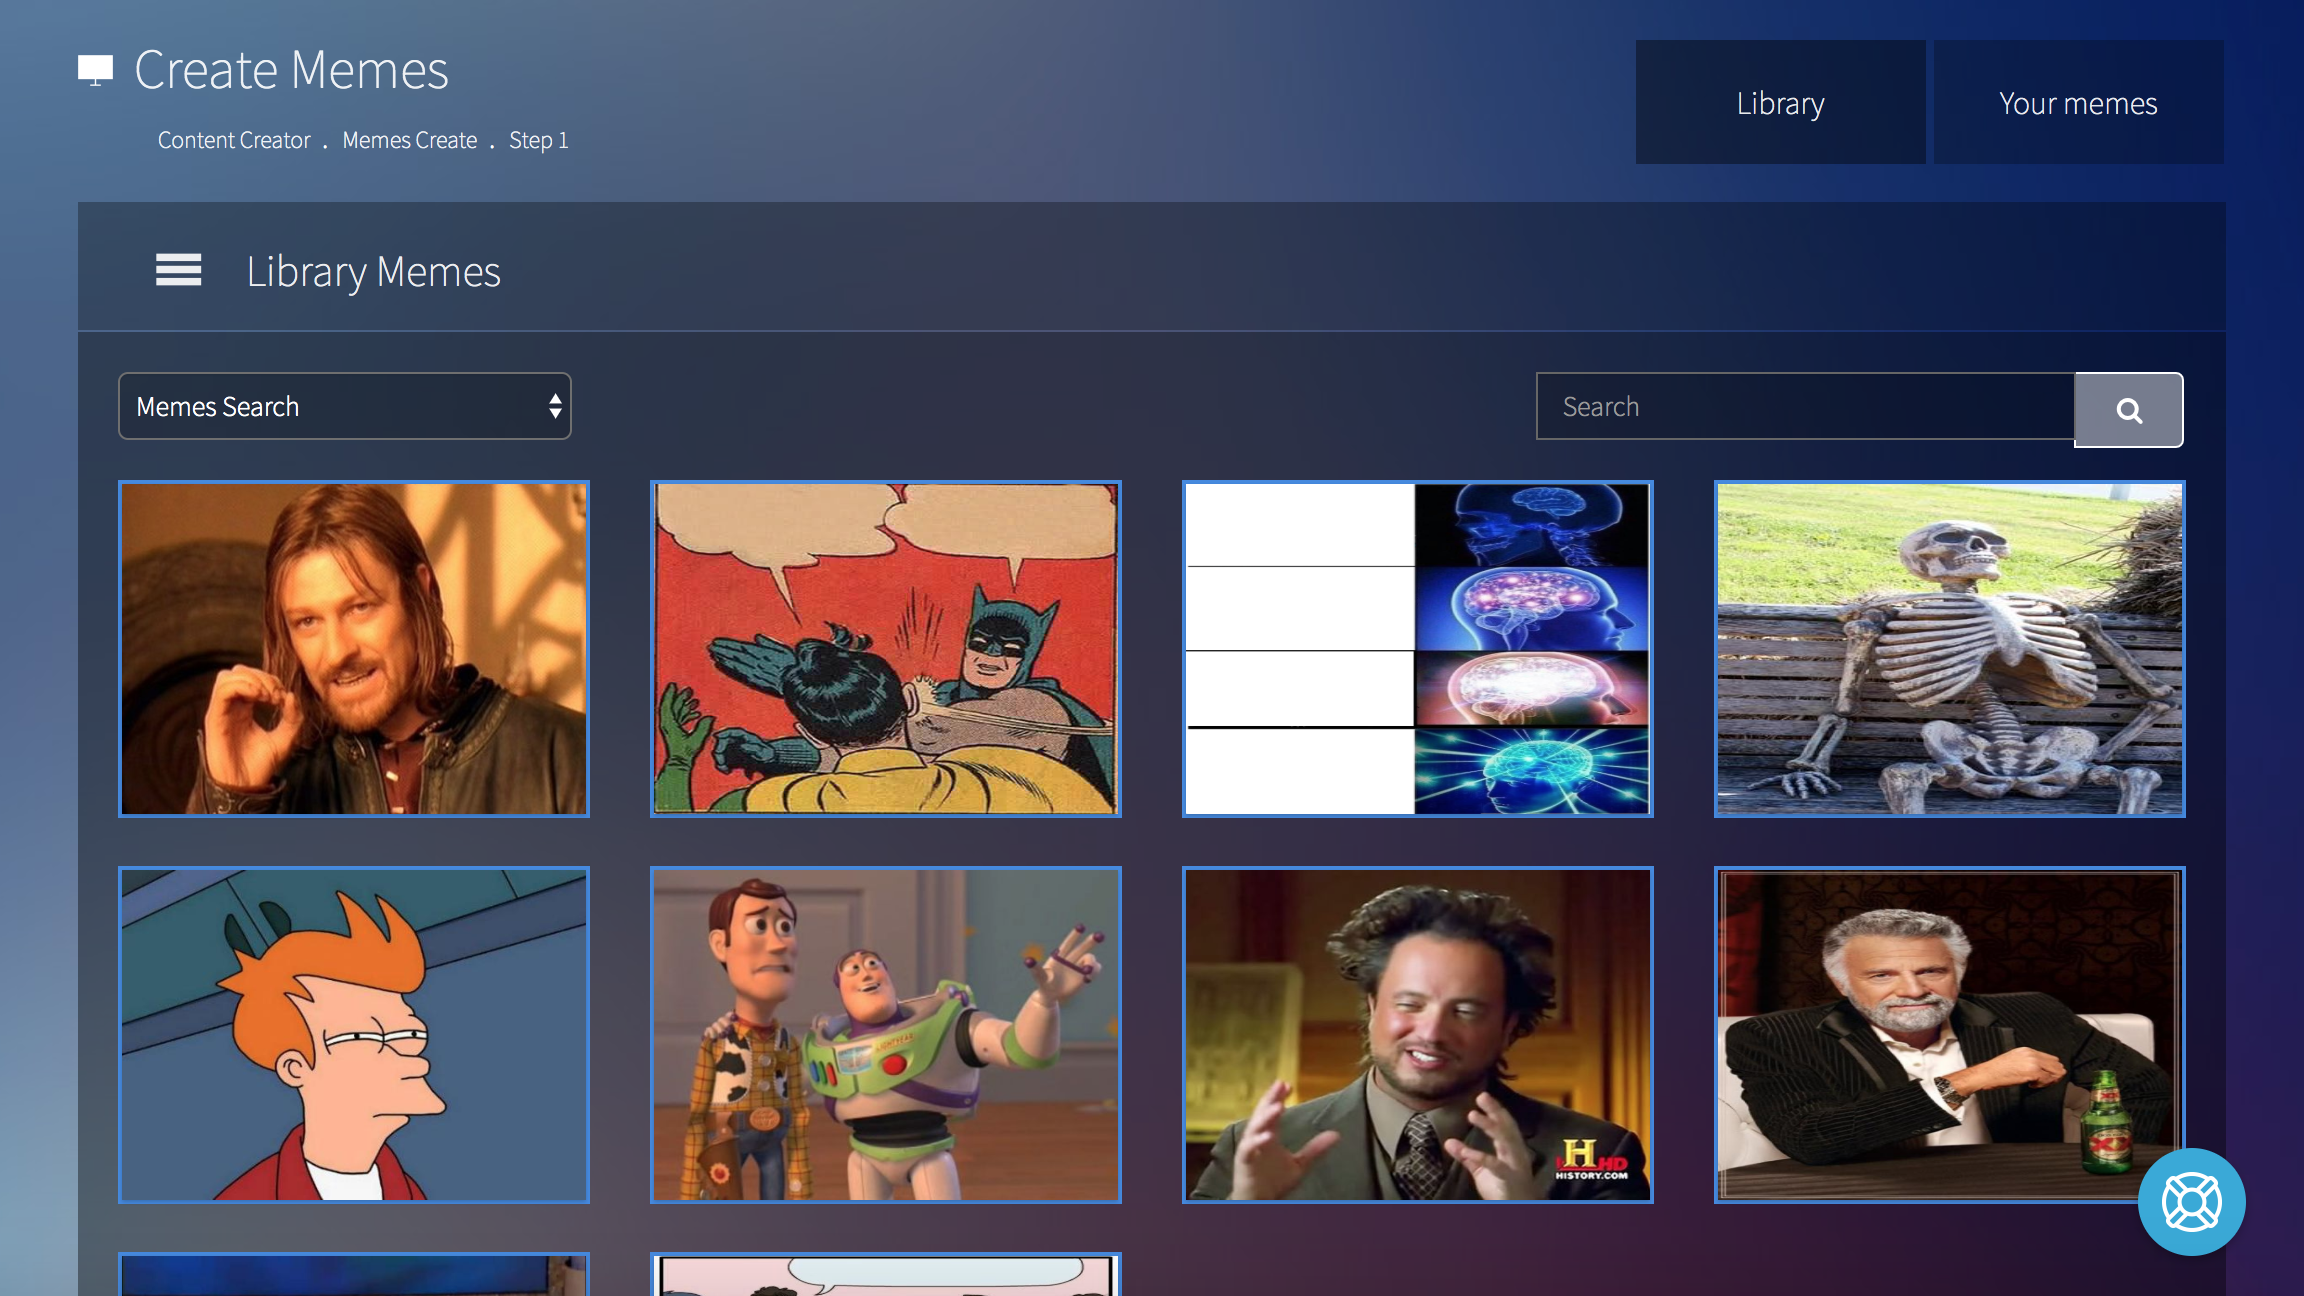Select the Futurama Fry squinting meme
Viewport: 2304px width, 1296px height.
(354, 1035)
